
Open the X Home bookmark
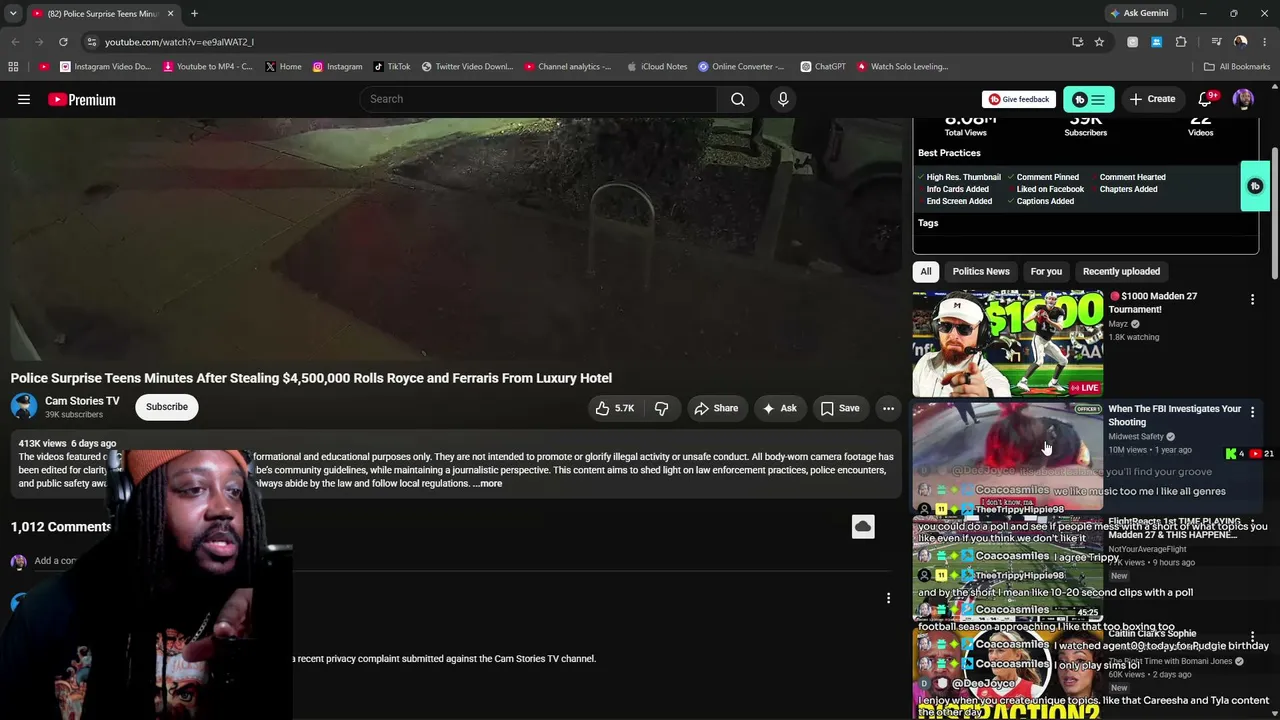pyautogui.click(x=283, y=67)
